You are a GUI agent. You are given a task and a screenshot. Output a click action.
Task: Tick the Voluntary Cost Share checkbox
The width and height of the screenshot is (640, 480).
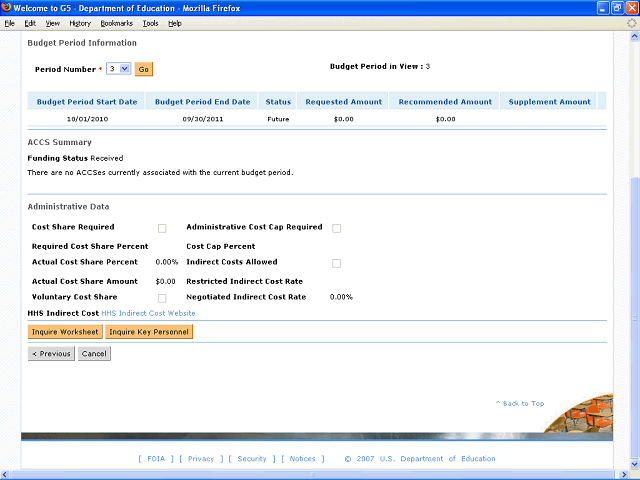(x=162, y=298)
